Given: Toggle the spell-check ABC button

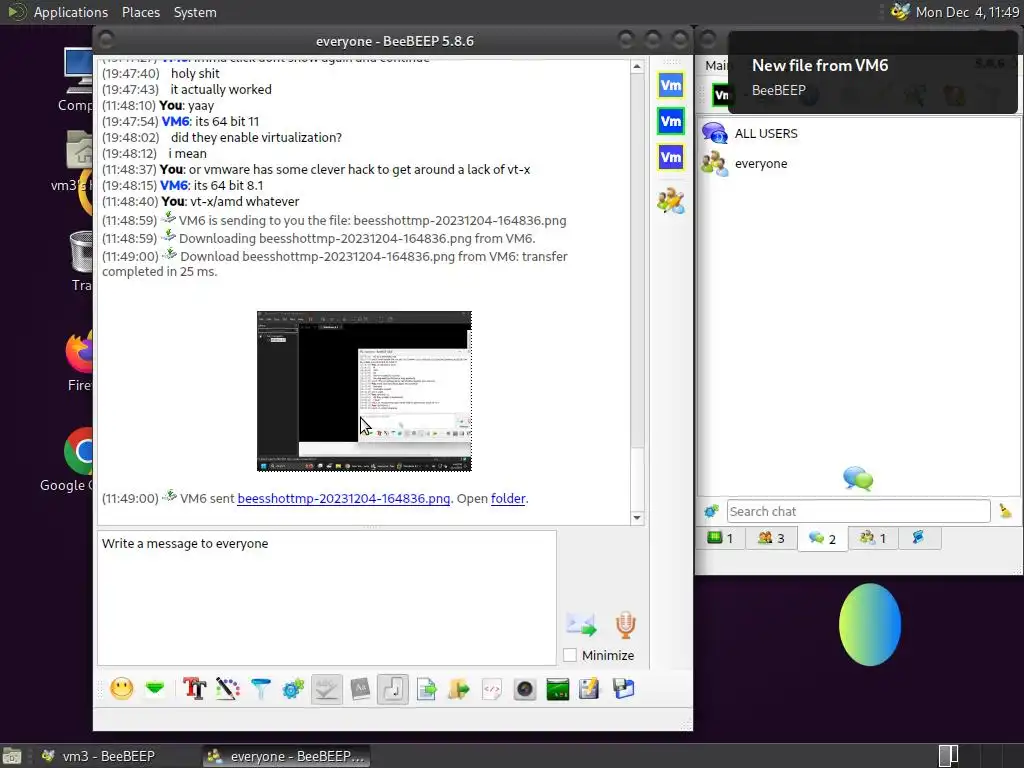Looking at the screenshot, I should pyautogui.click(x=327, y=689).
